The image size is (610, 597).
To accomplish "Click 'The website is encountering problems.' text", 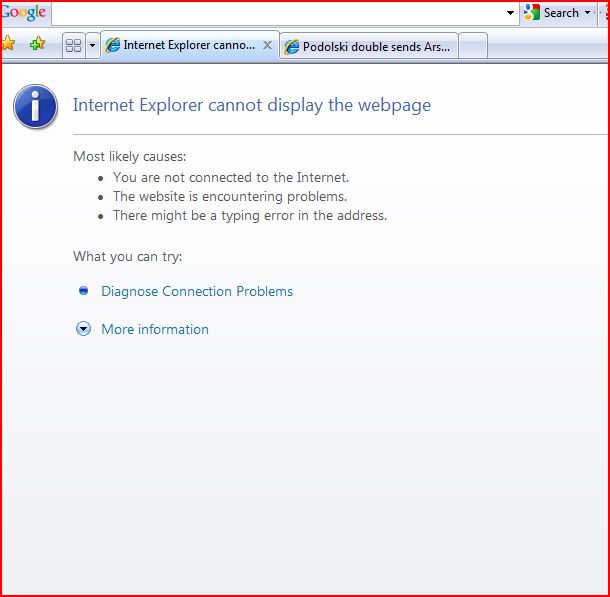I will (x=230, y=196).
